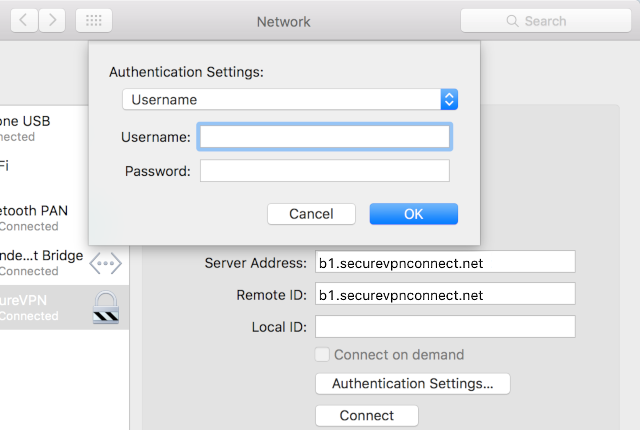Focus the Username text field
Image resolution: width=640 pixels, height=430 pixels.
324,137
